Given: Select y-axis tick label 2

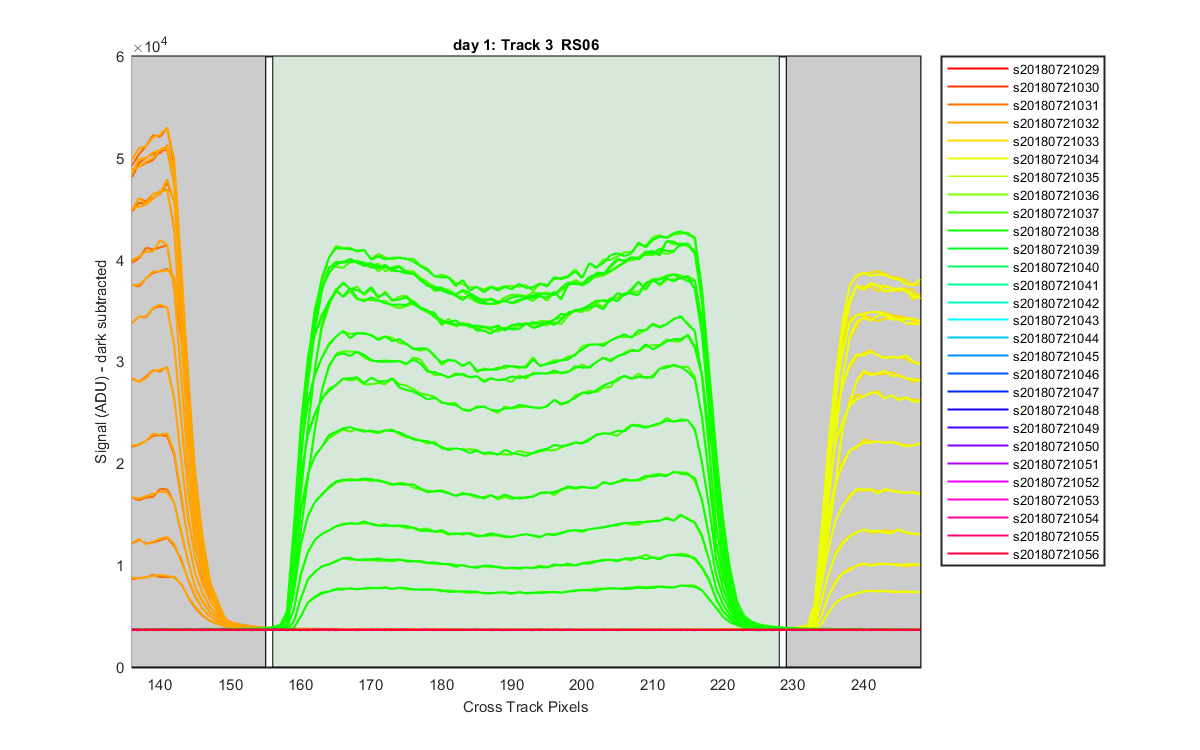Looking at the screenshot, I should 121,464.
